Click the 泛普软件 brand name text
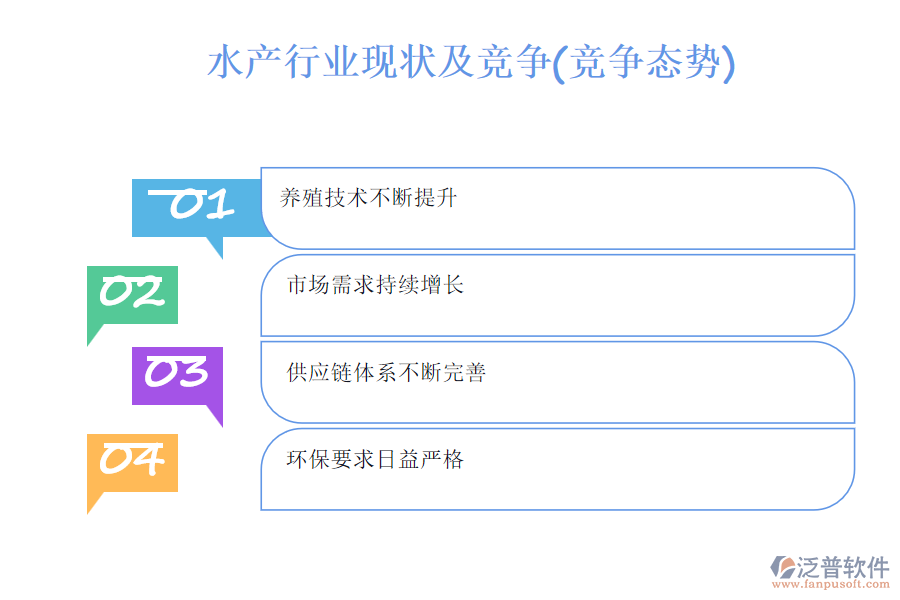The height and width of the screenshot is (600, 900). tap(843, 568)
